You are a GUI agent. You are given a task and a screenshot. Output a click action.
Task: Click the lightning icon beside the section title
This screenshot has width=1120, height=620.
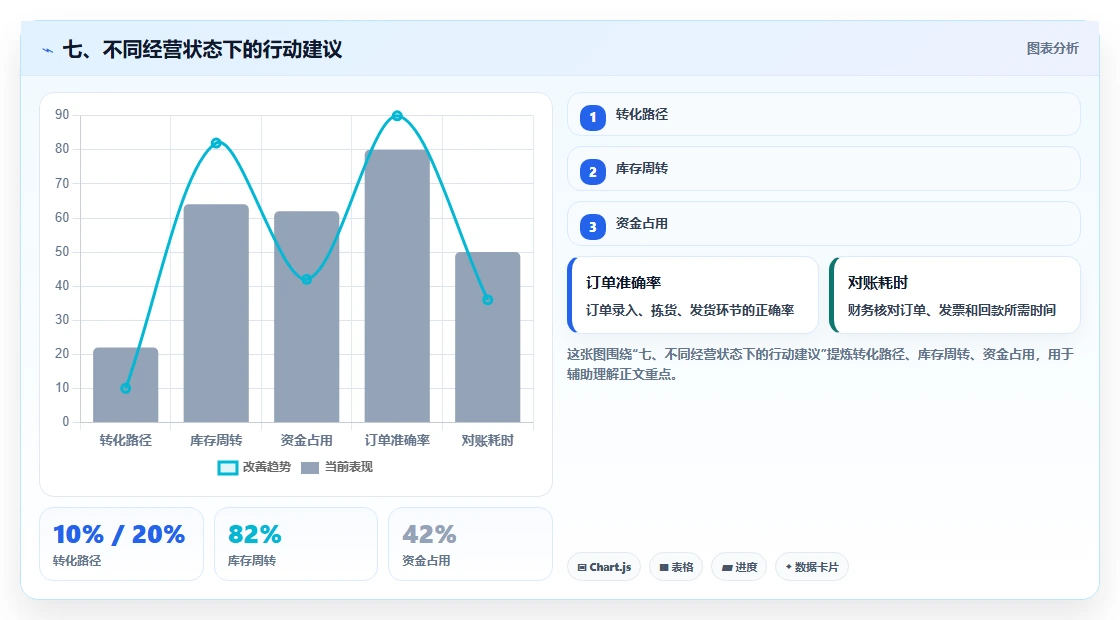48,51
